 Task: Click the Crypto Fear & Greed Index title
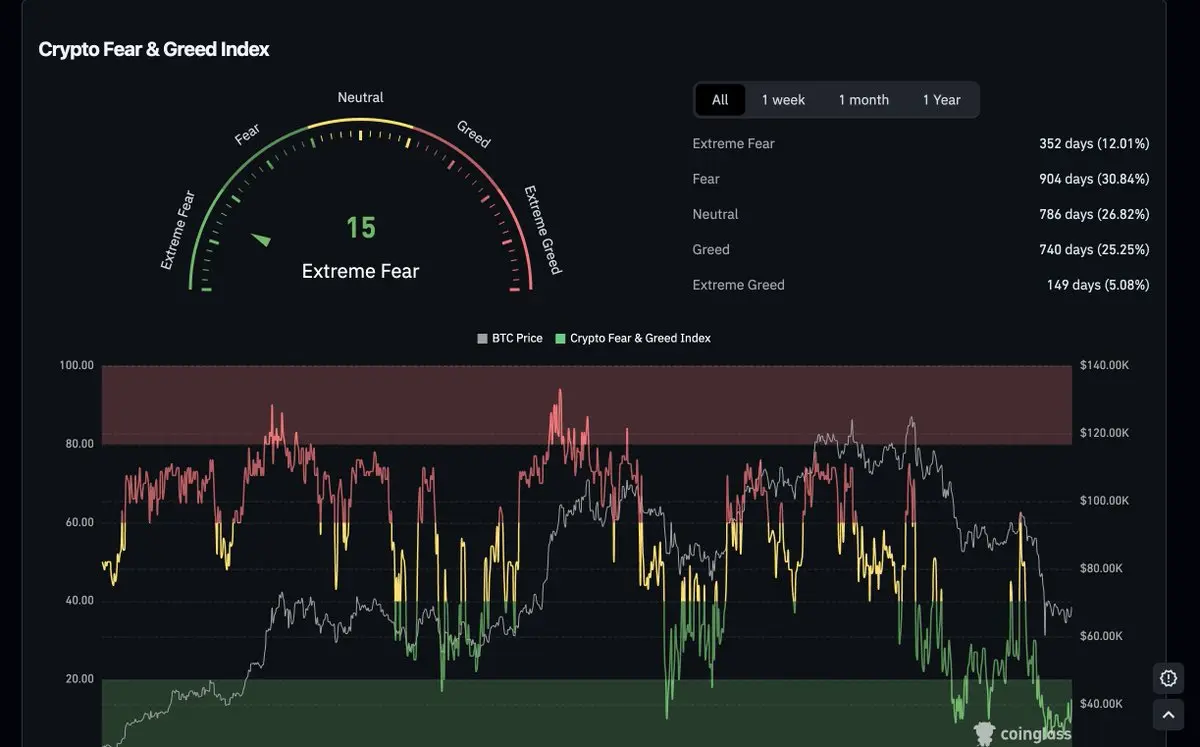(x=153, y=49)
